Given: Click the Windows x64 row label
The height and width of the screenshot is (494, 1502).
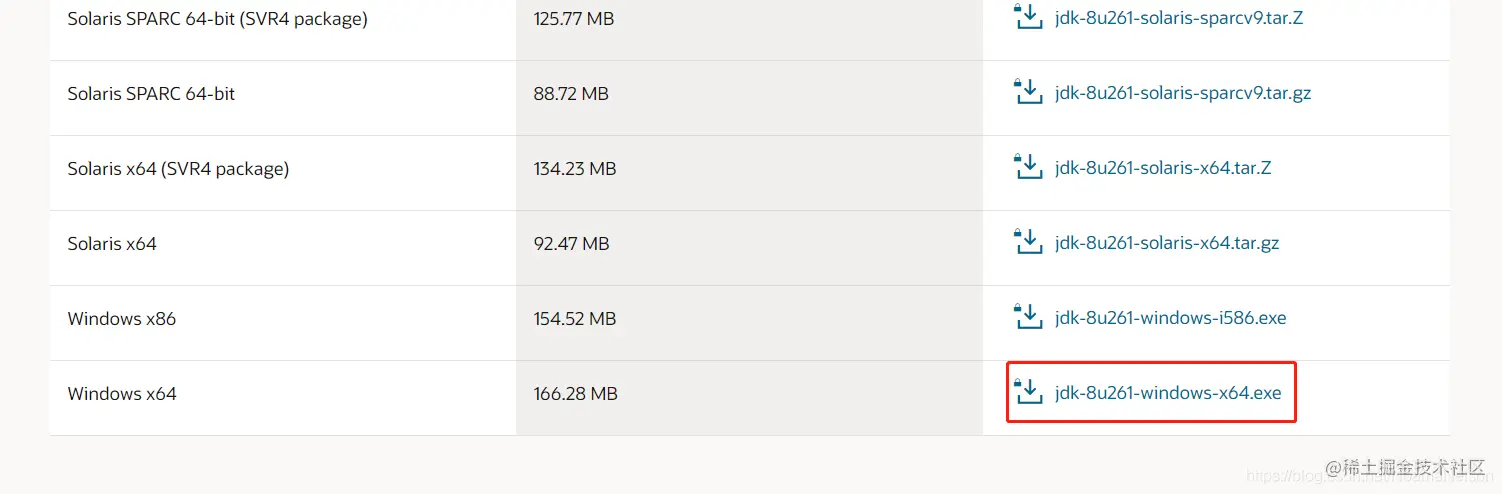Looking at the screenshot, I should [122, 394].
